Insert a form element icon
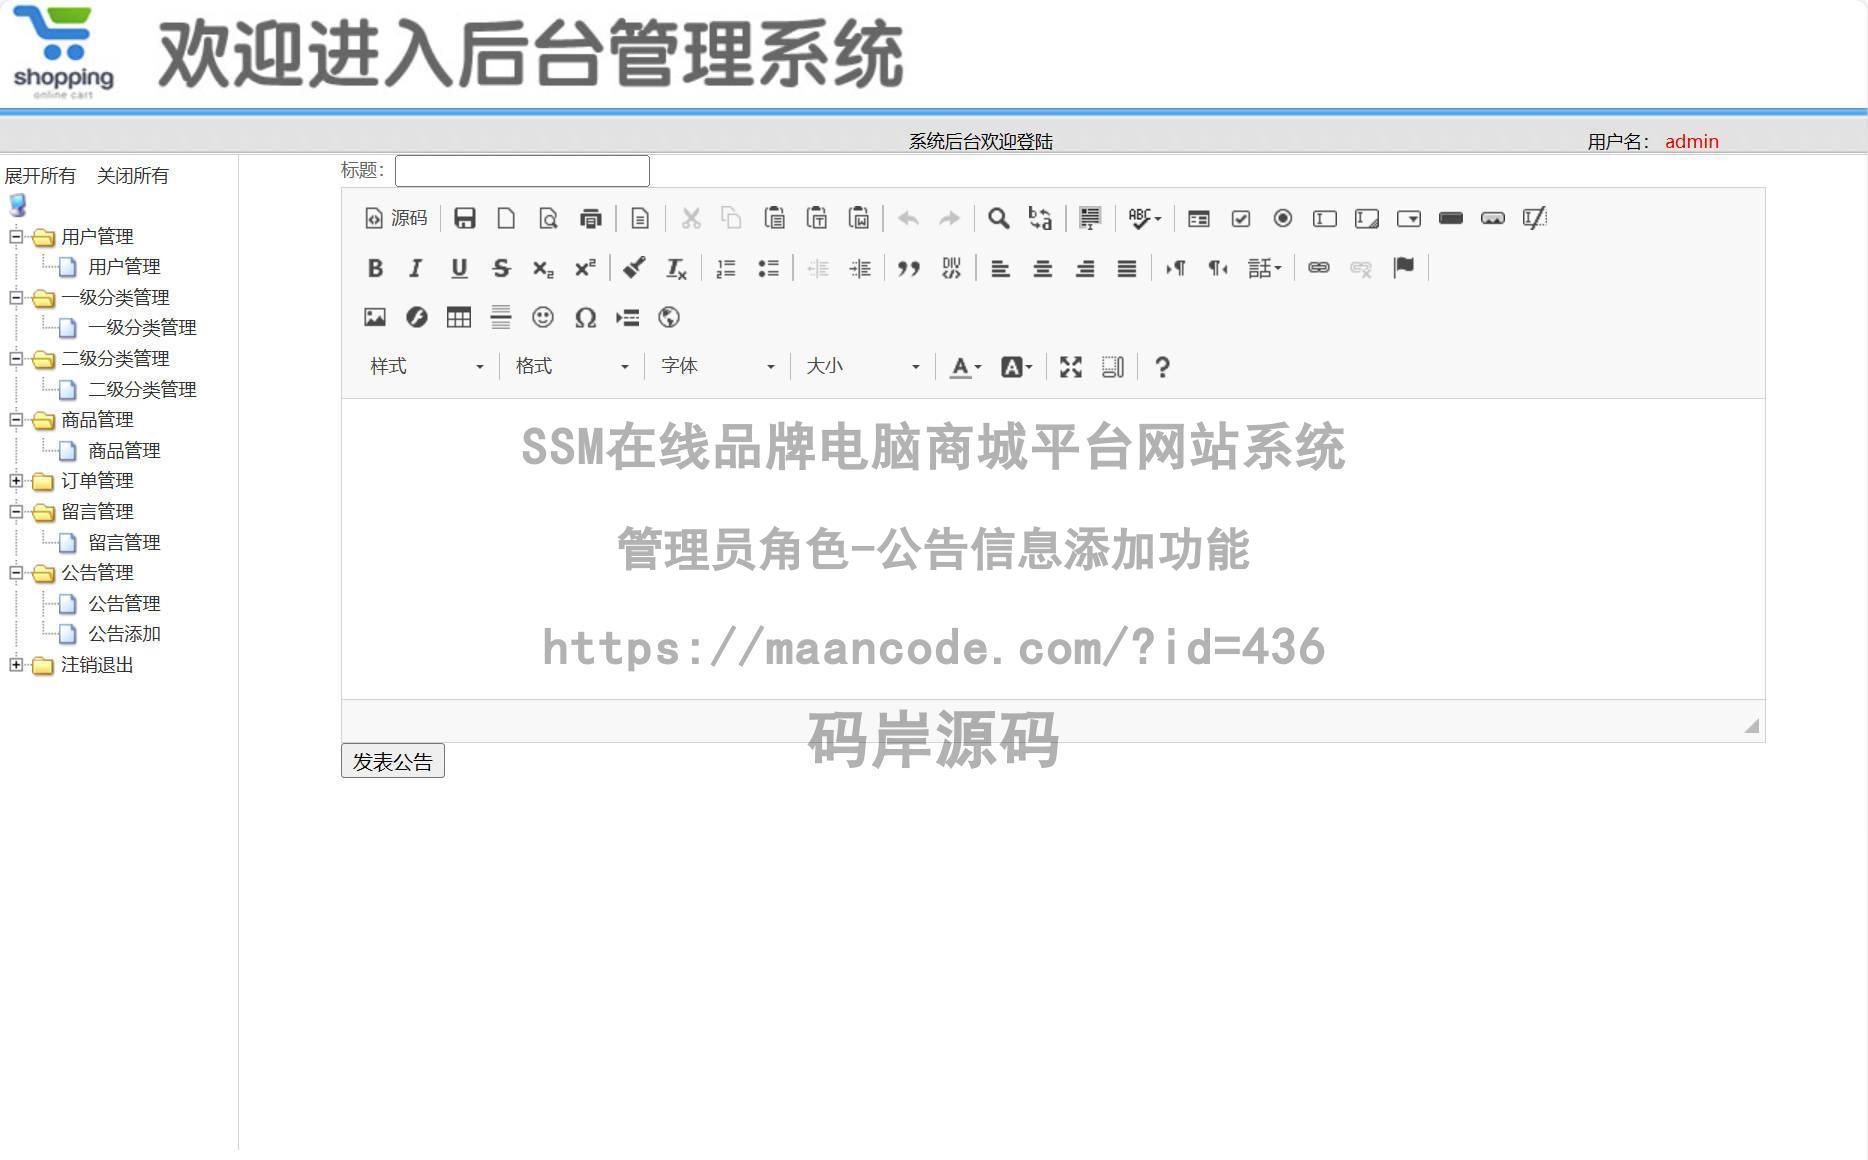 point(1199,218)
